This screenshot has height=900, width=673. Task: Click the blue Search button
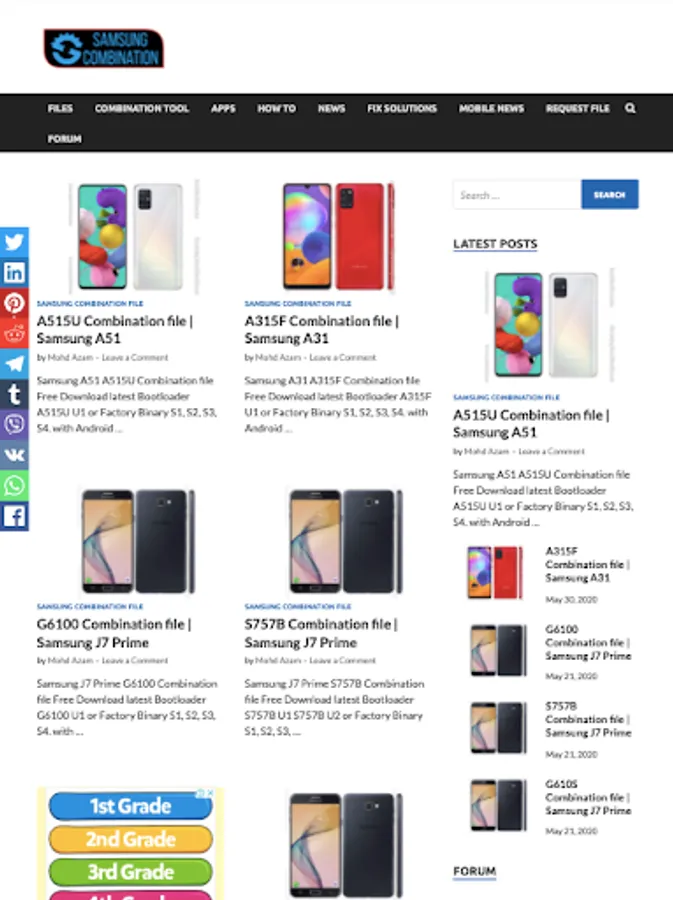609,195
